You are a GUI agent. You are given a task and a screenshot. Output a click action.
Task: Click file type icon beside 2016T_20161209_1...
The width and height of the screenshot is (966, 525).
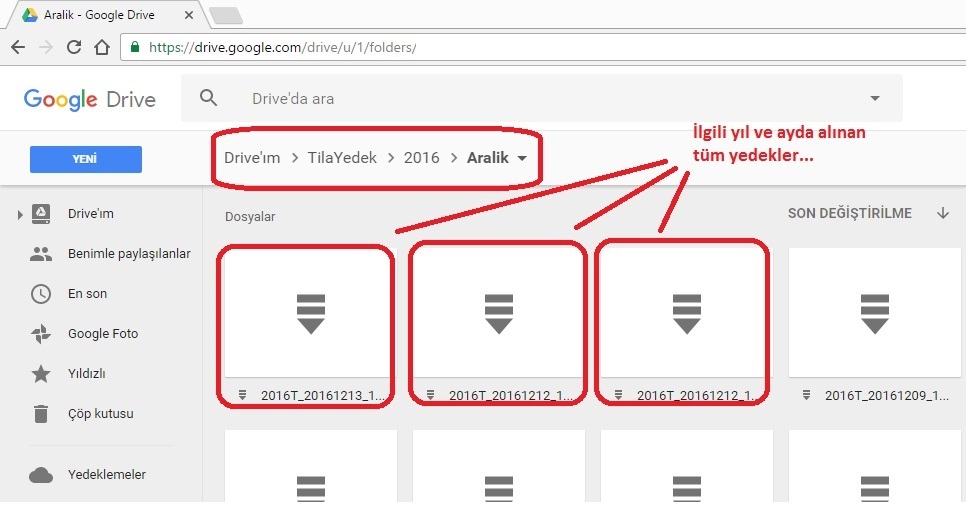tap(806, 395)
